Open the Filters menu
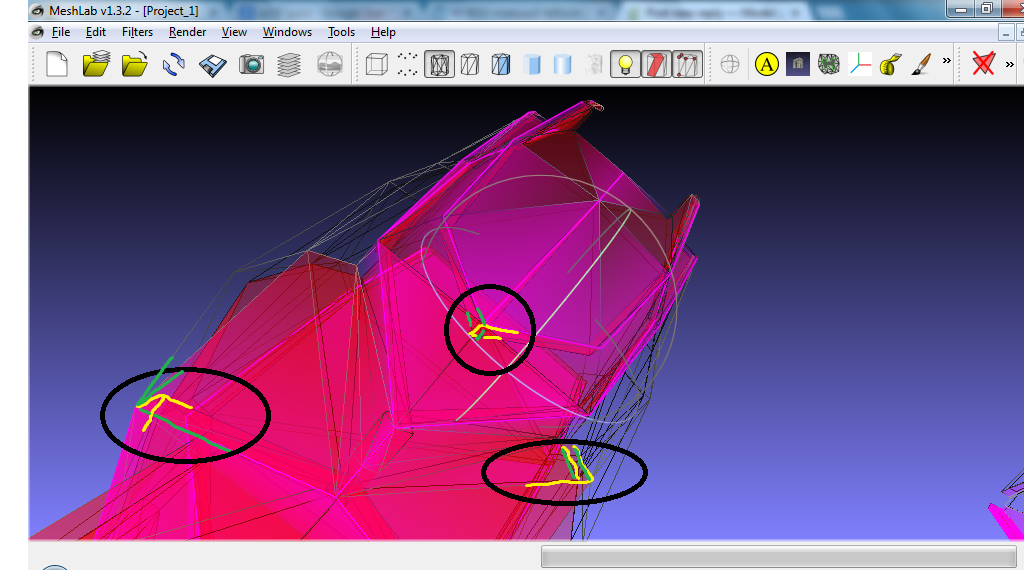Screen dimensions: 1024x570 (137, 32)
